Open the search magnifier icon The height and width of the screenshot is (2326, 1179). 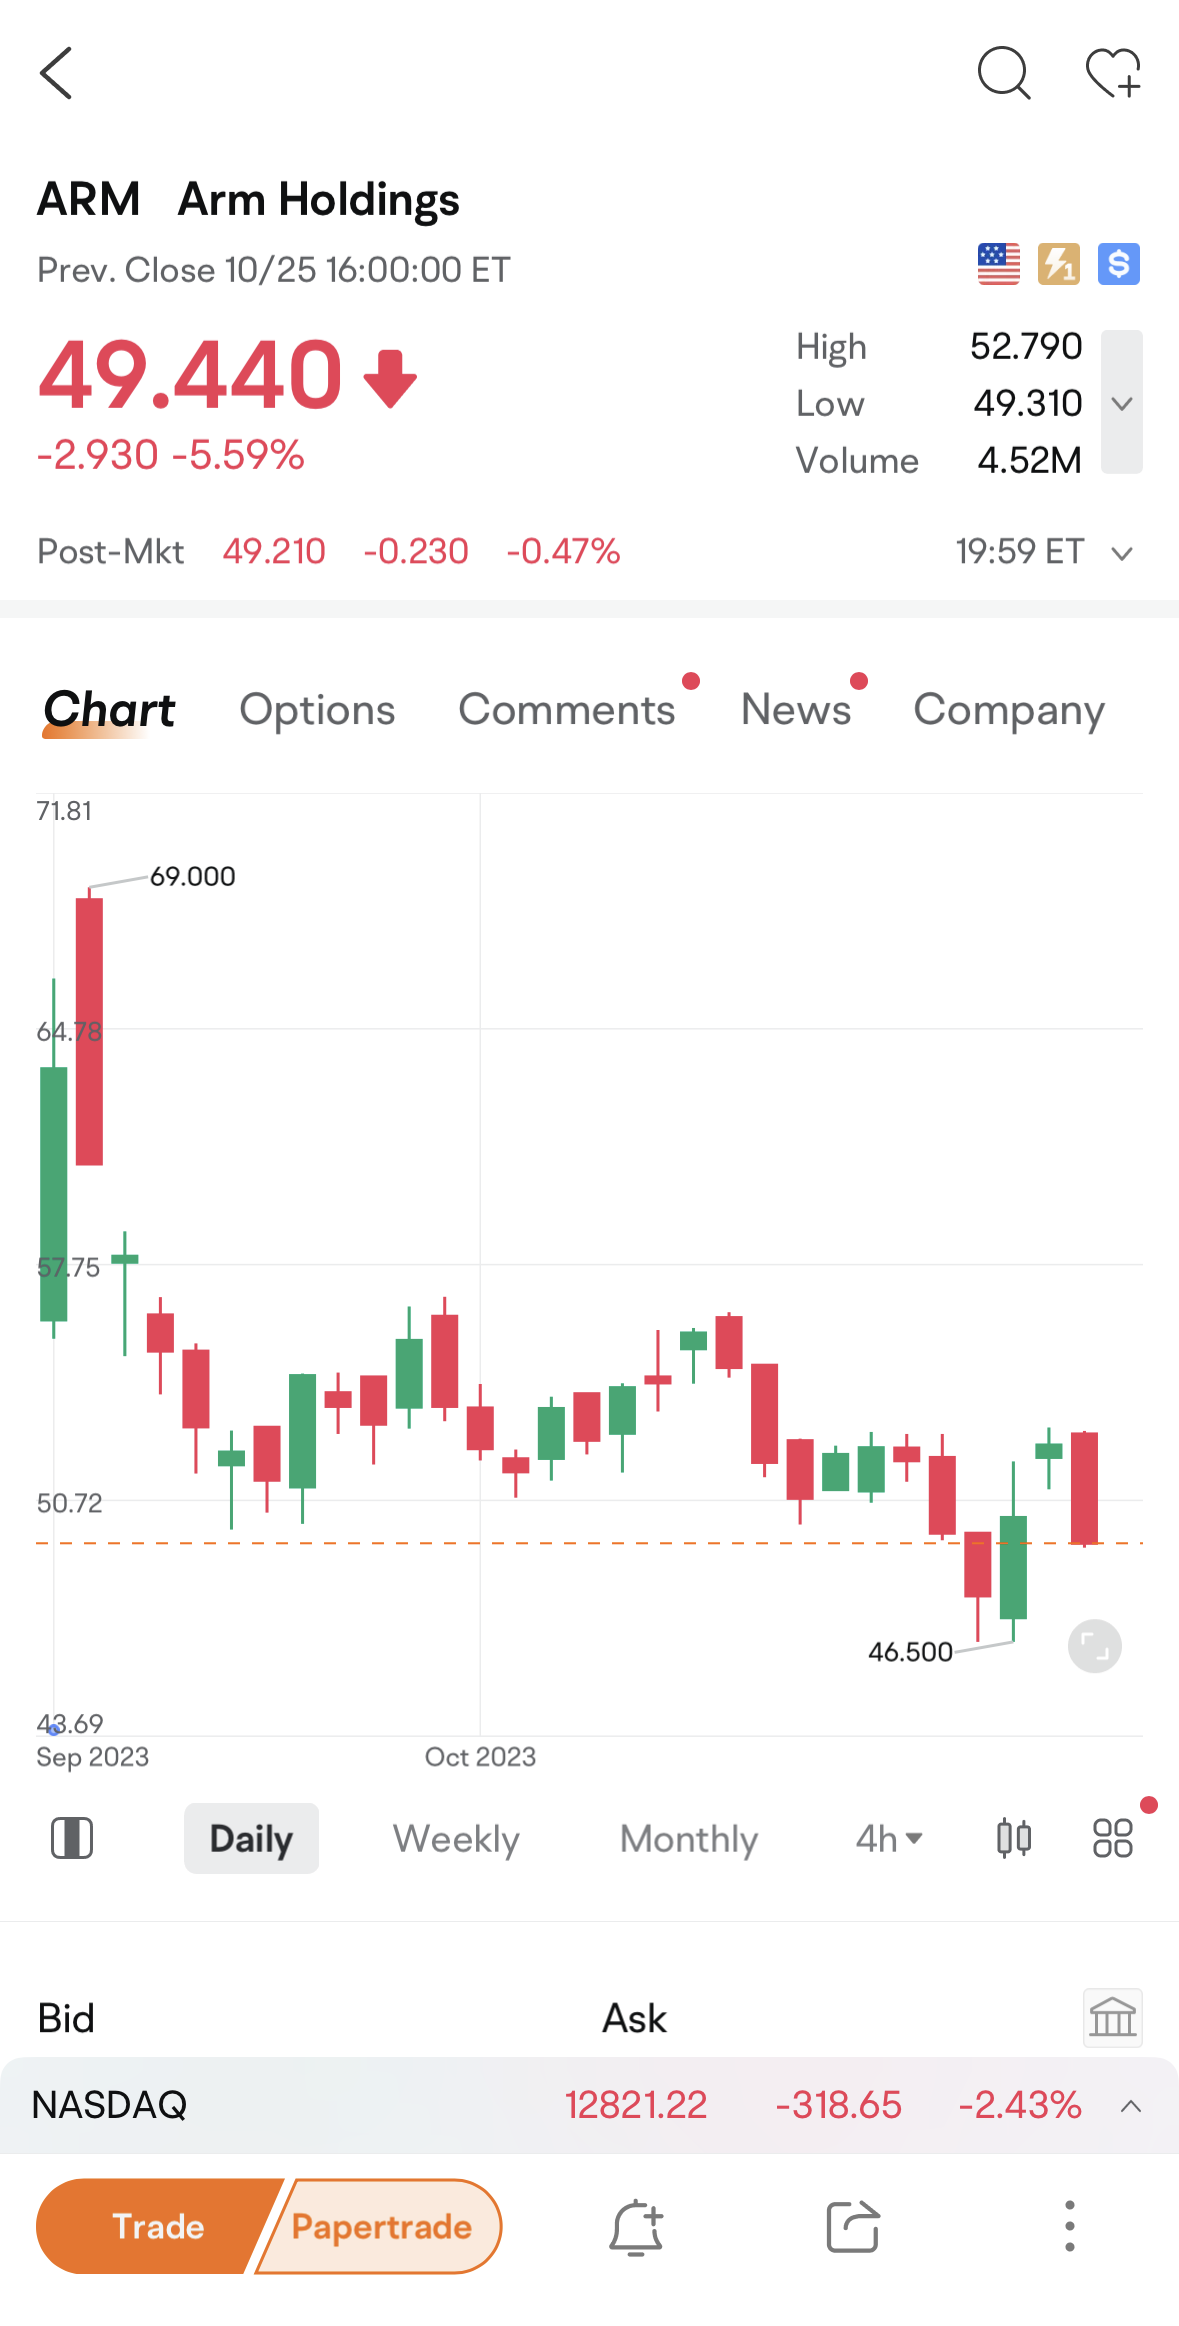tap(1003, 73)
